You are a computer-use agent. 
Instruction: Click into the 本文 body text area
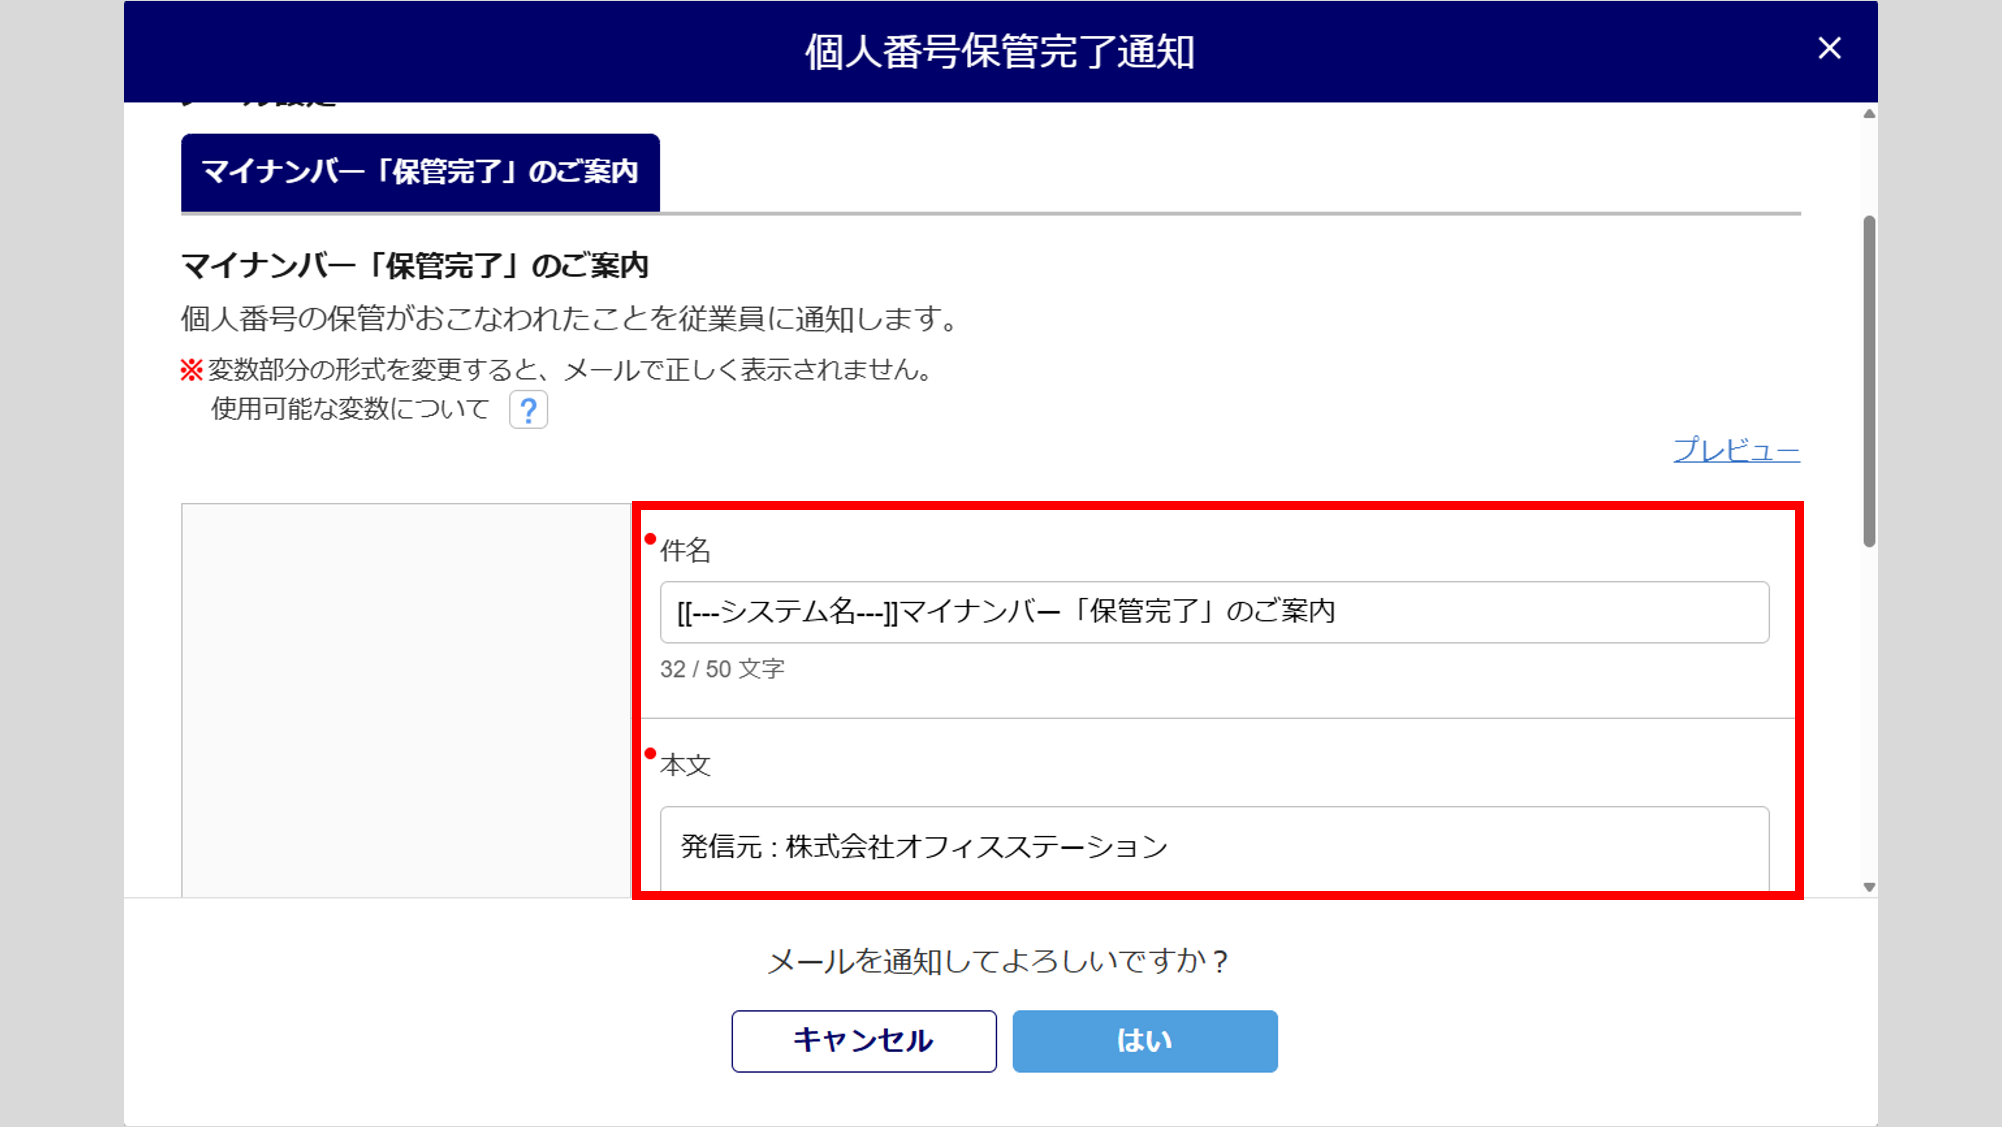[x=1213, y=848]
